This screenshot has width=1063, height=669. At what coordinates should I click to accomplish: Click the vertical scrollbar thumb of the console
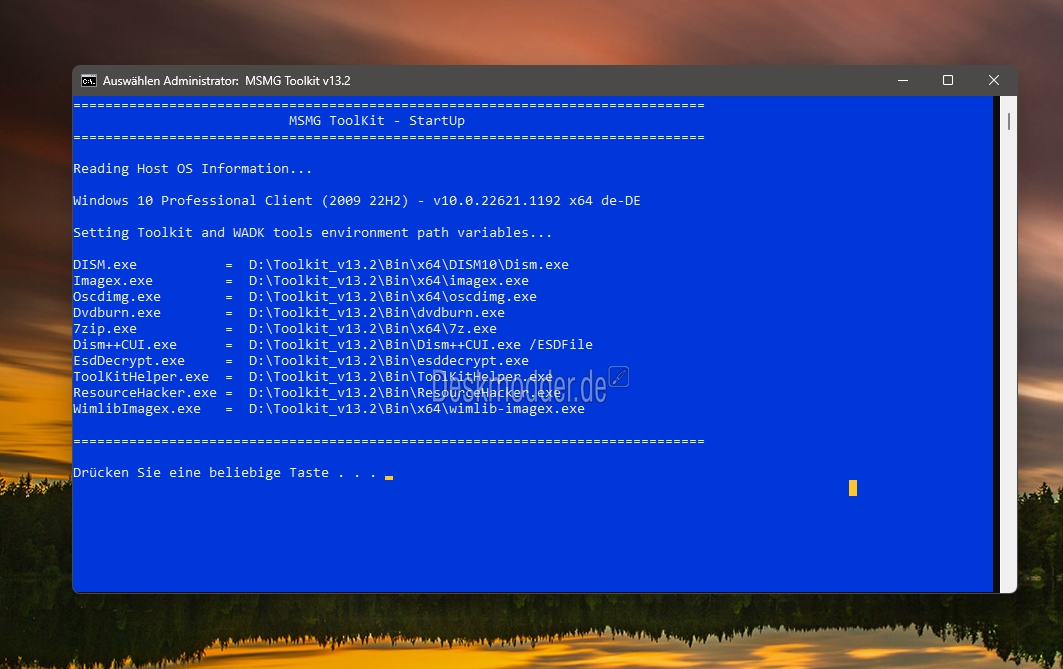1009,121
